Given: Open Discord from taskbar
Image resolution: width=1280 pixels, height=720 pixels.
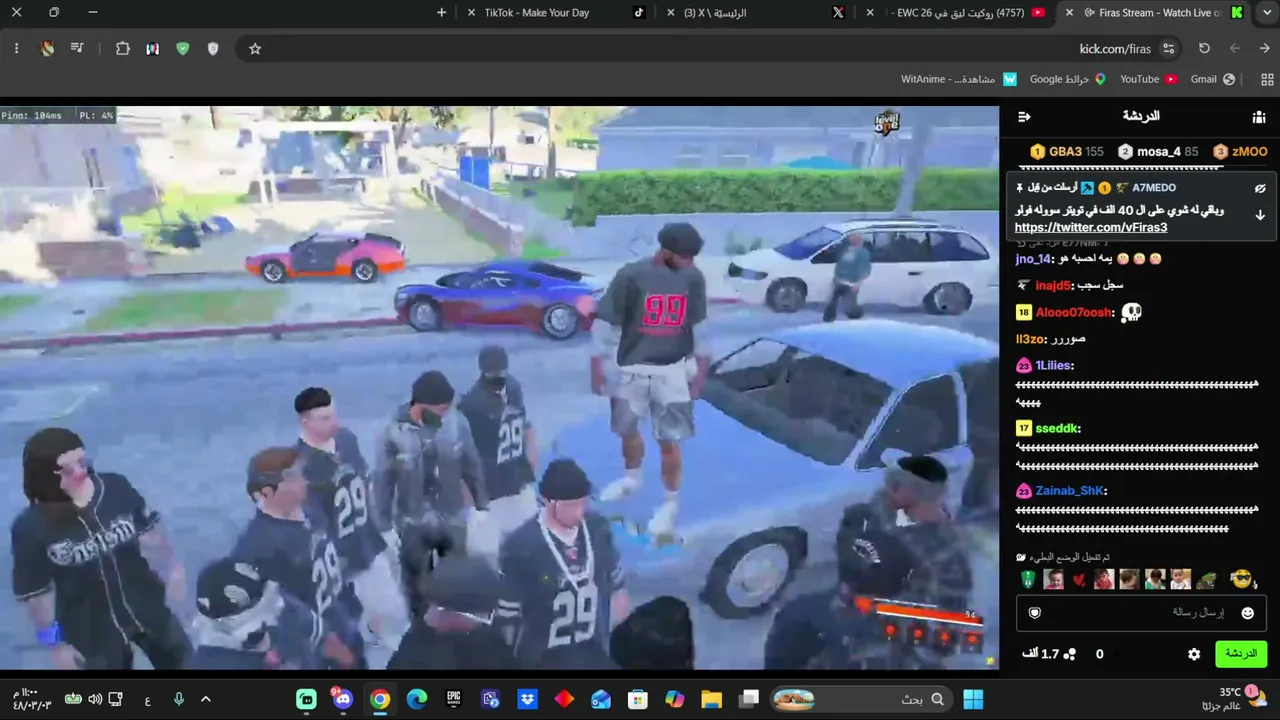Looking at the screenshot, I should click(343, 699).
